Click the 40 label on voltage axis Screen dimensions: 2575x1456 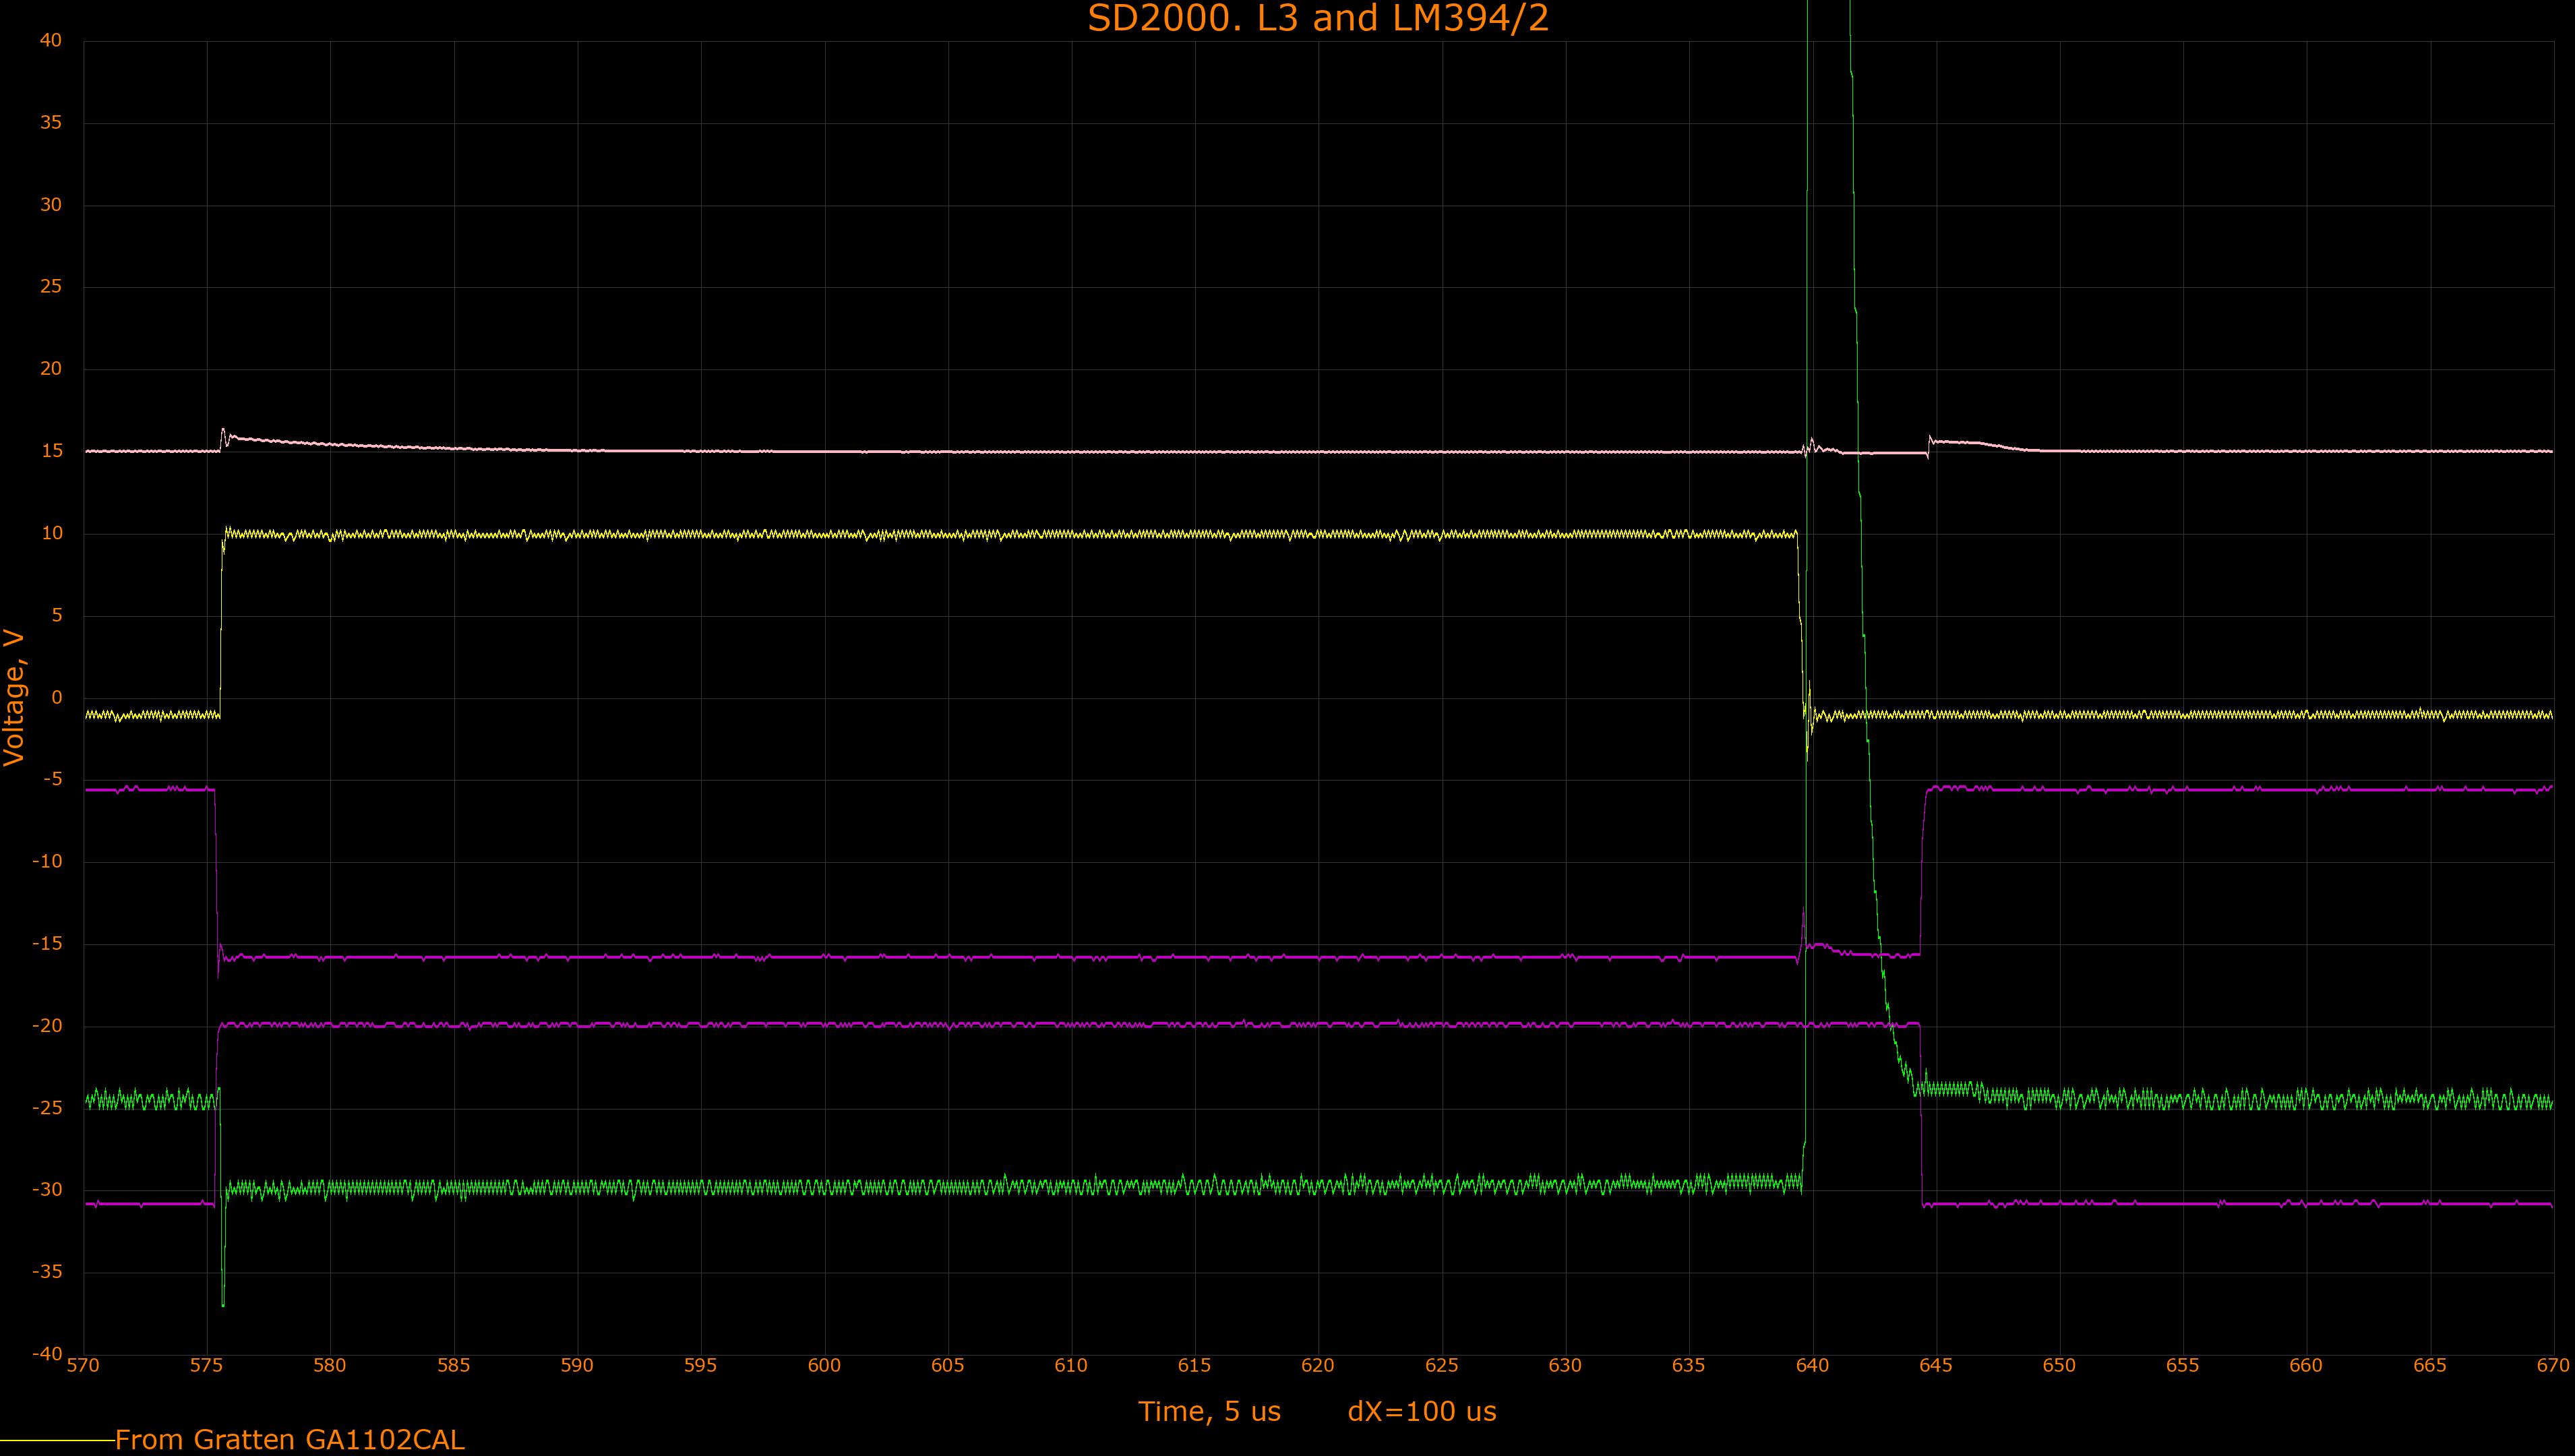50,40
